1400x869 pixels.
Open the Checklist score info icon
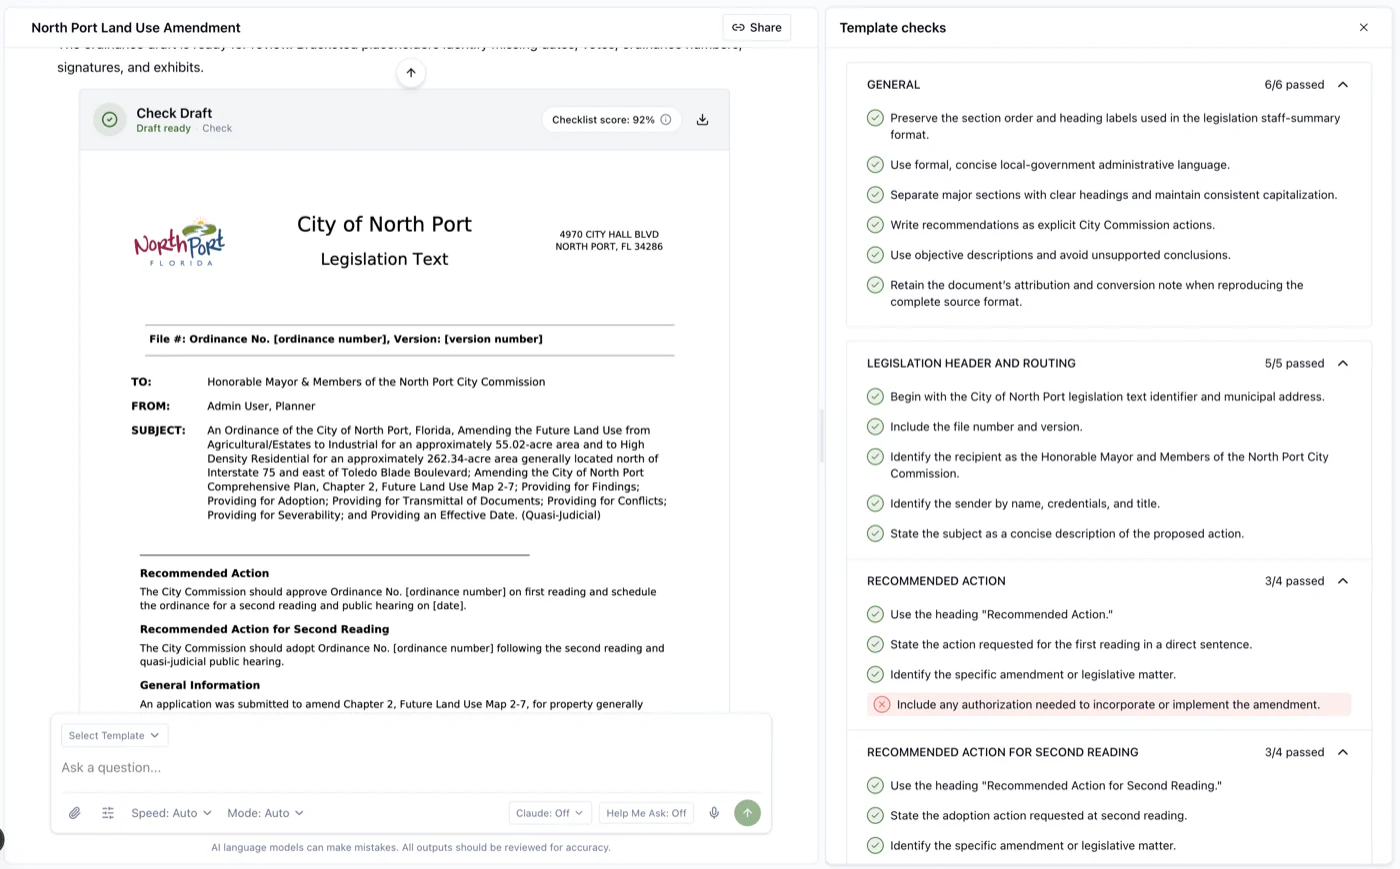[666, 119]
